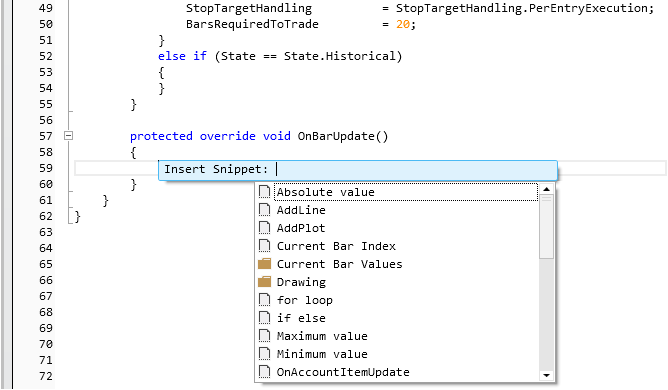Collapse the OnBarUpdate method region

click(68, 136)
